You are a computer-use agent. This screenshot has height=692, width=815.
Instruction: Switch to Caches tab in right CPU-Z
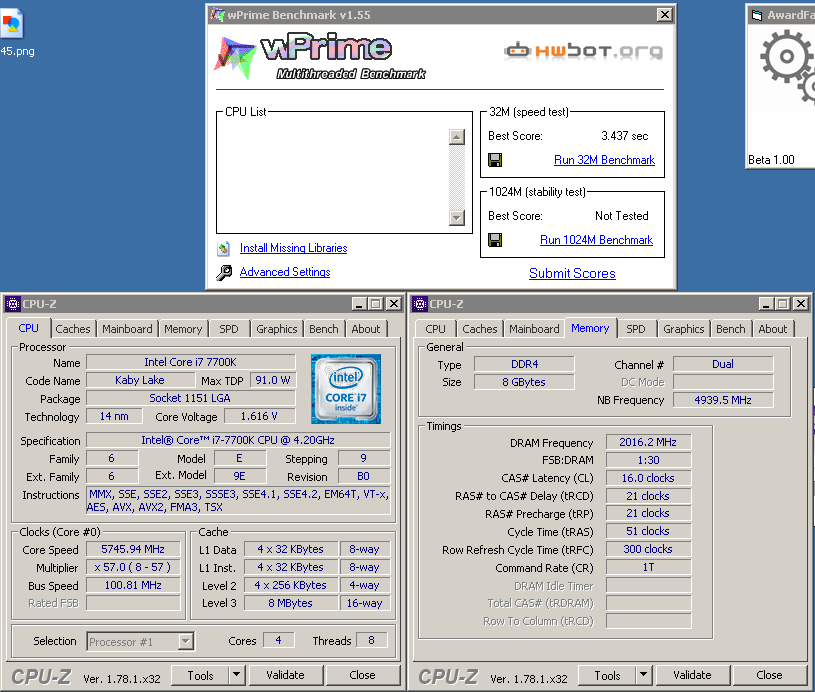(x=480, y=329)
